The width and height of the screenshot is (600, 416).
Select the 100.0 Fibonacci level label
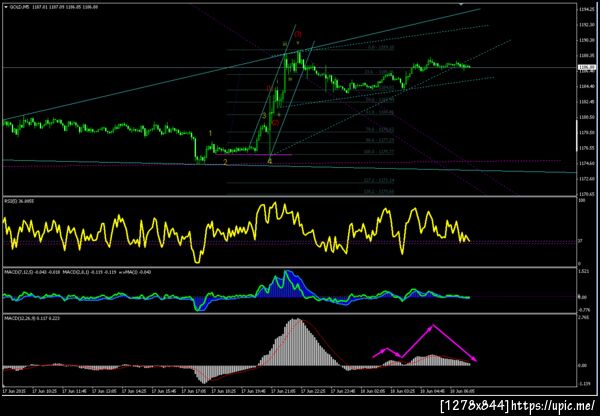coord(379,152)
